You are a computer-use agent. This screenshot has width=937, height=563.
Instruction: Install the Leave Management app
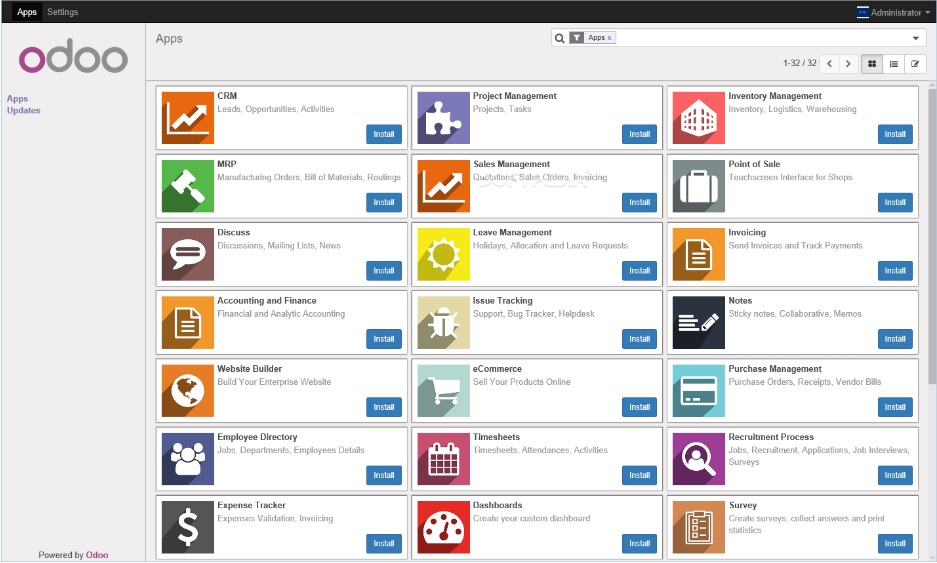(x=639, y=271)
